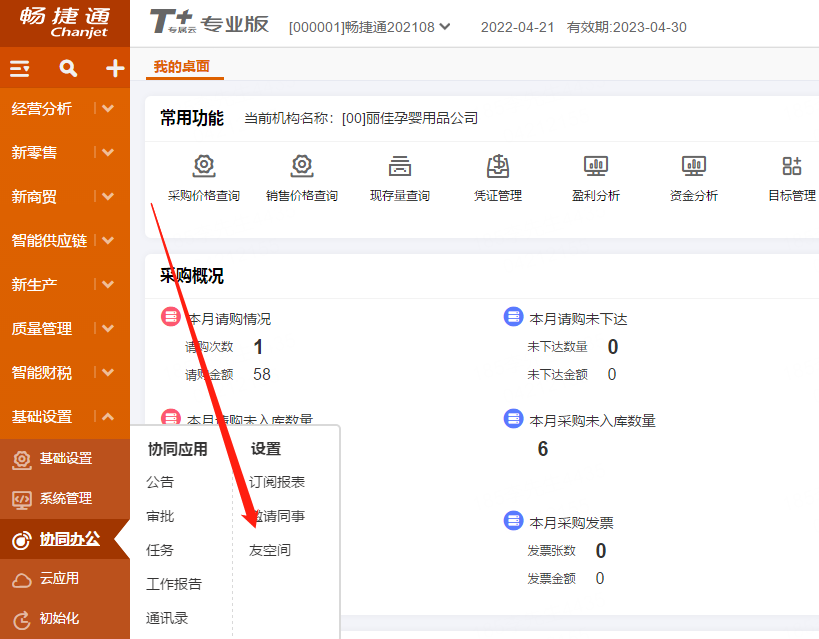The image size is (819, 639).
Task: Open 盈利分析 shortcut icon
Action: pyautogui.click(x=596, y=166)
